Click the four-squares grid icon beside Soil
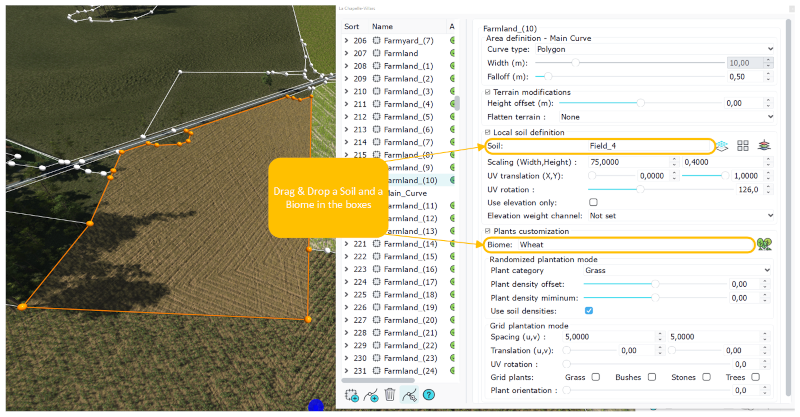The image size is (800, 417). coord(743,146)
